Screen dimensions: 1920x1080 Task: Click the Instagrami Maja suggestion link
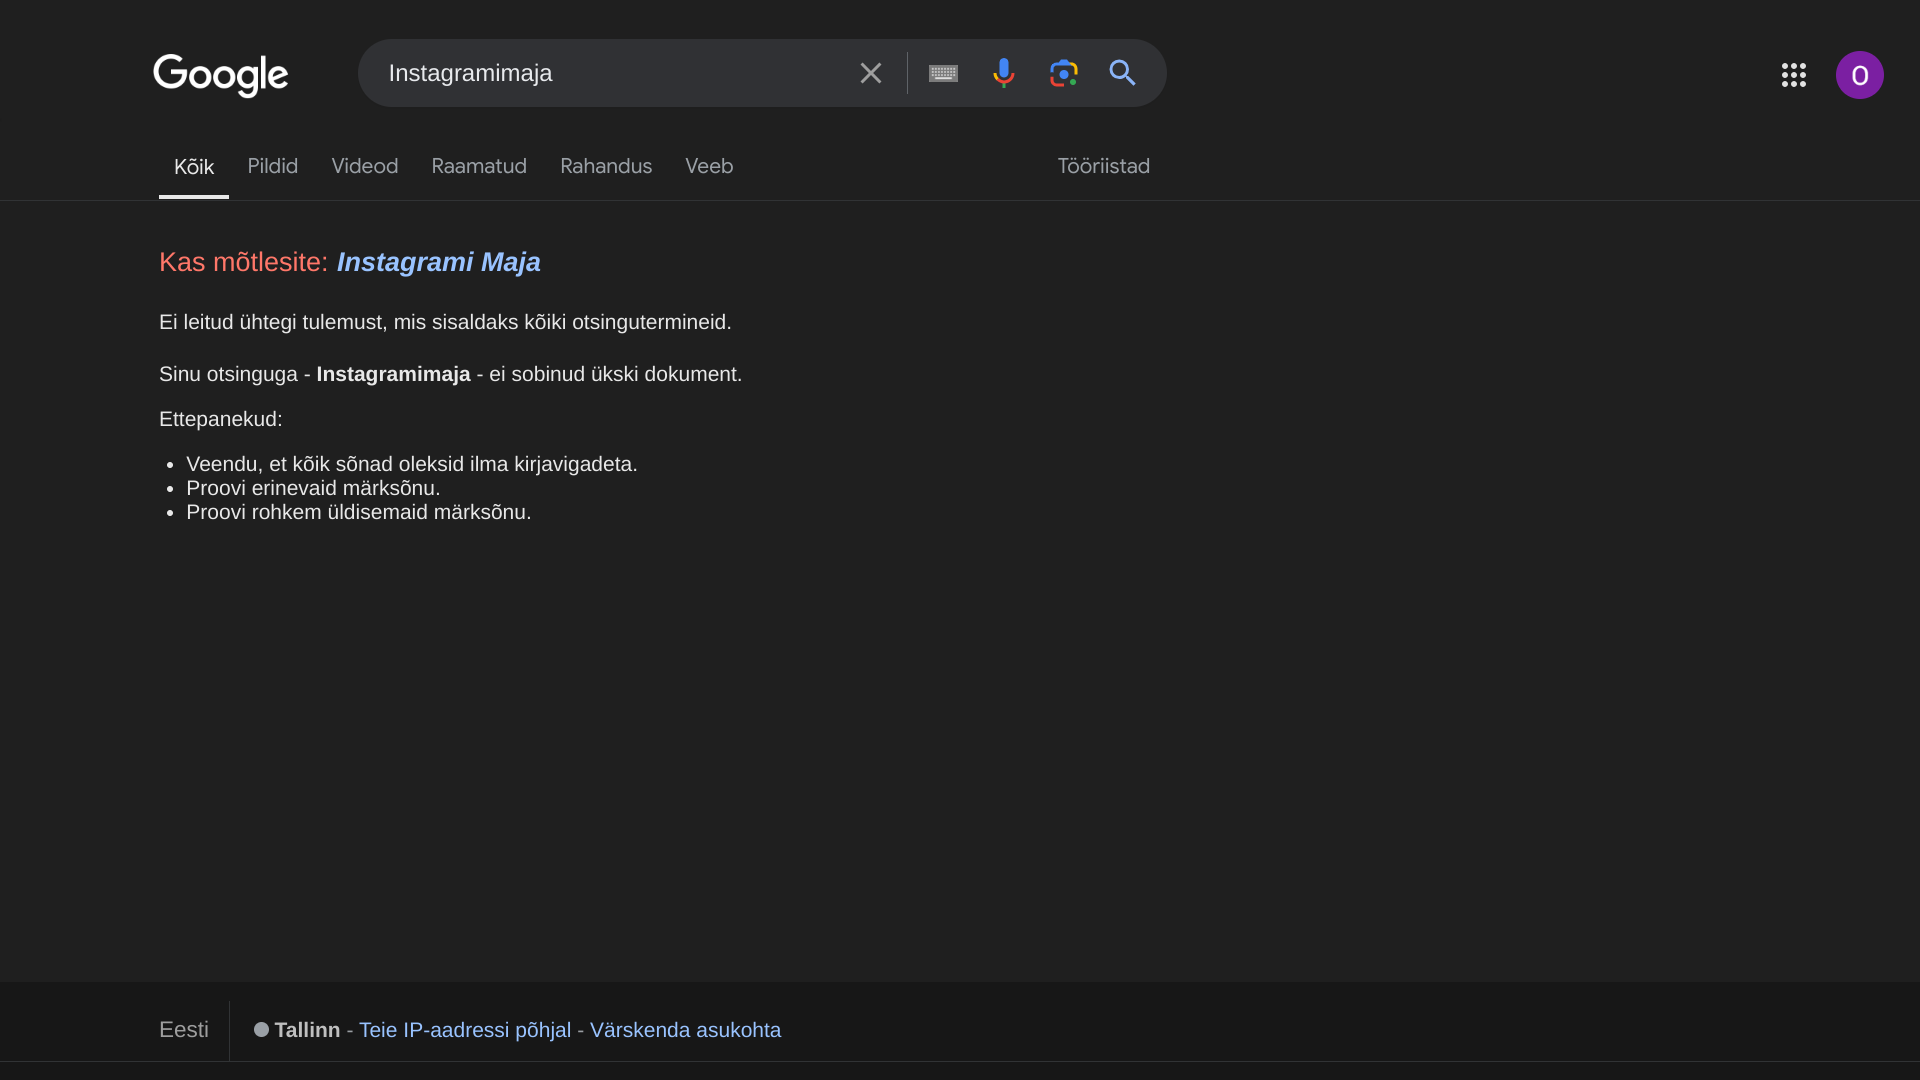click(x=438, y=262)
